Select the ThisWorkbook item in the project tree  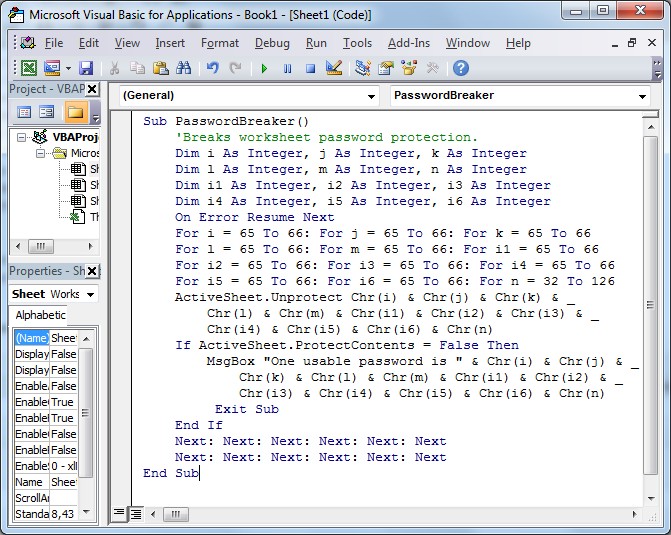pyautogui.click(x=87, y=217)
